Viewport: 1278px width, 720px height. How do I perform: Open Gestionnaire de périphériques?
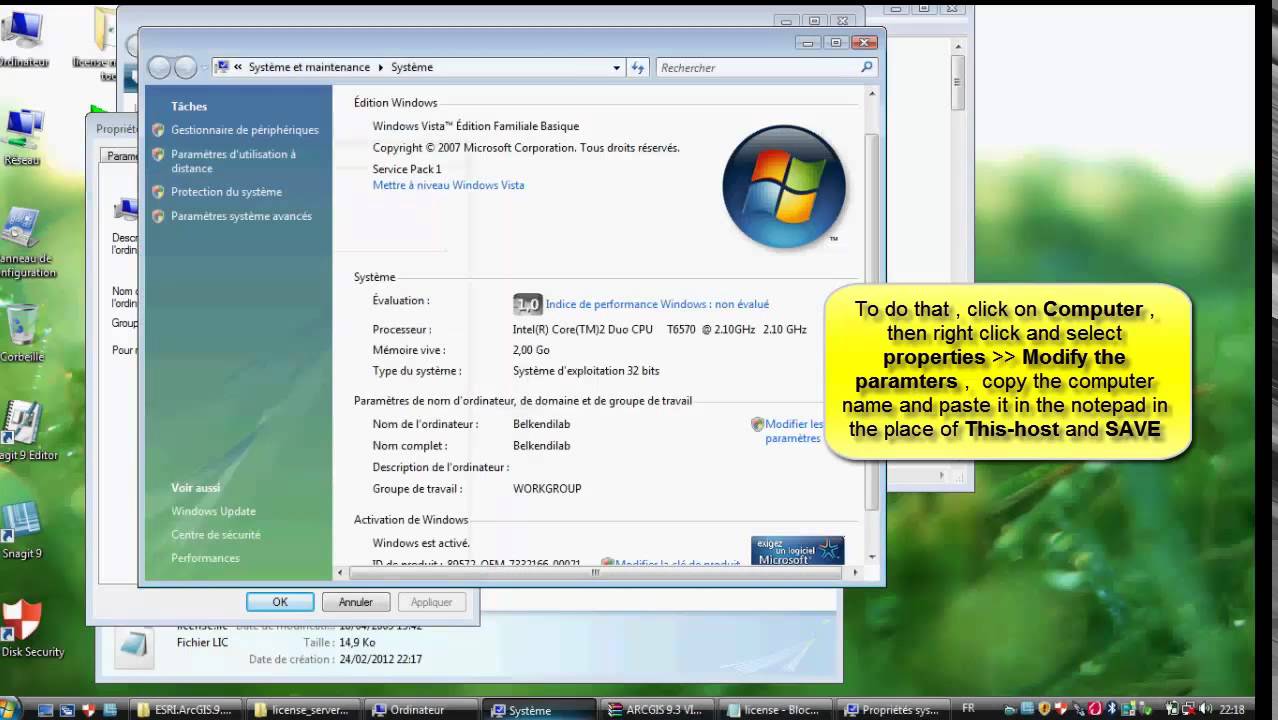coord(245,130)
